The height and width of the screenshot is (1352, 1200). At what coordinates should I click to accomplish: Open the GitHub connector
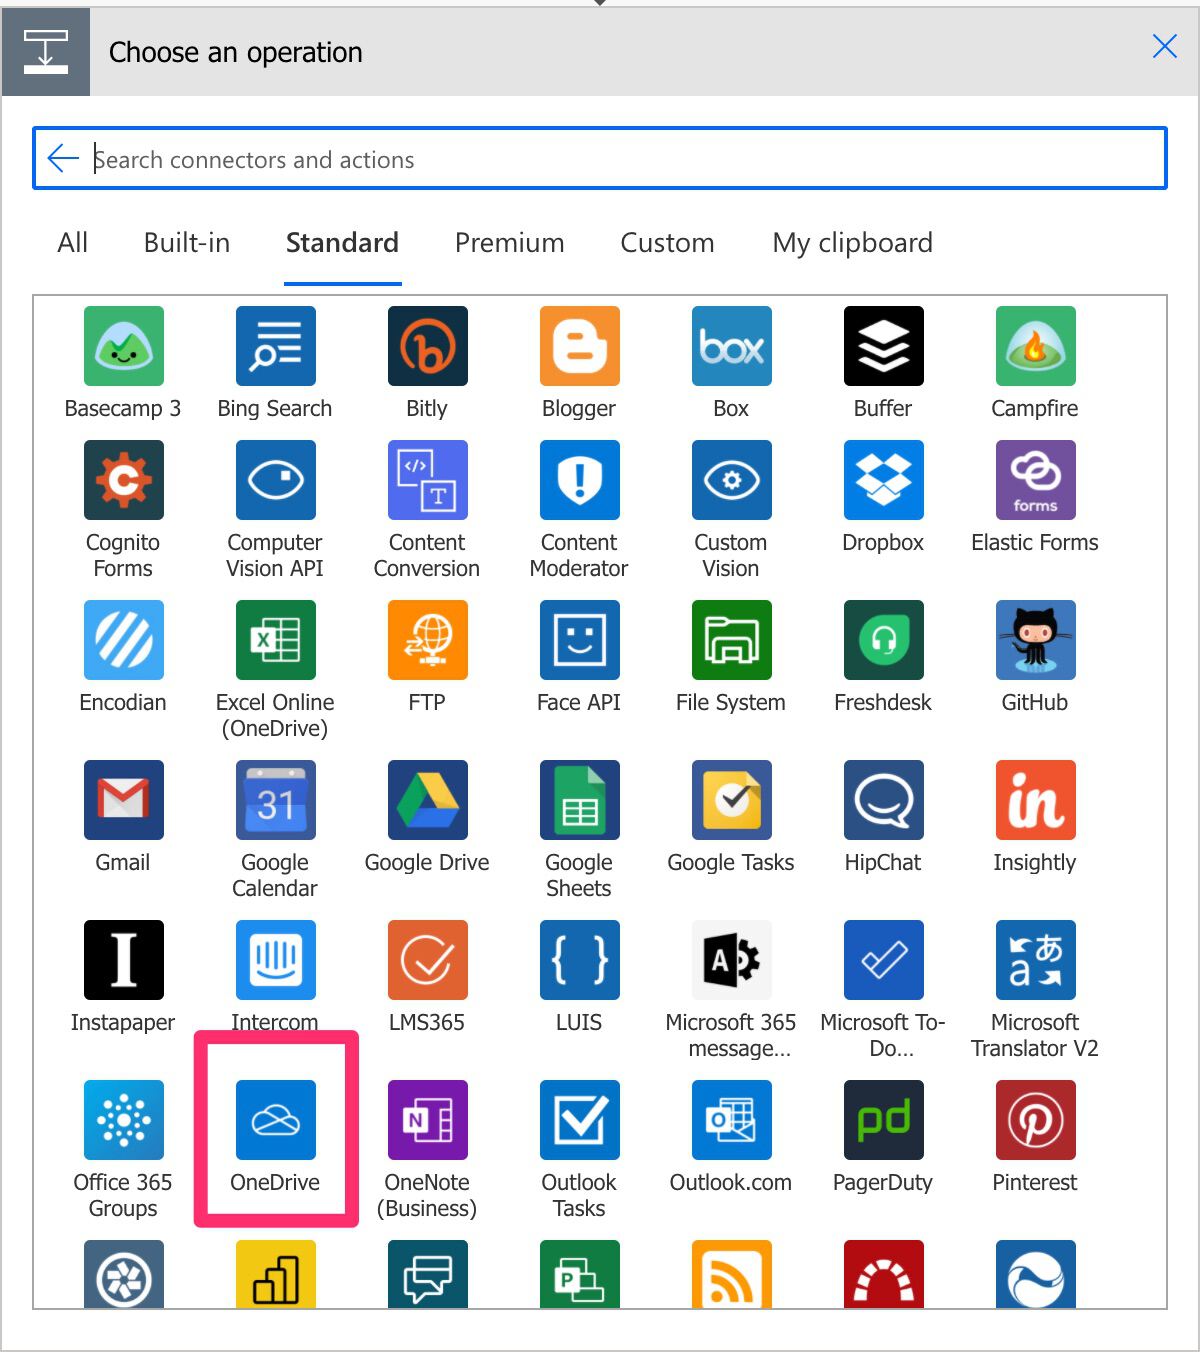pyautogui.click(x=1035, y=640)
